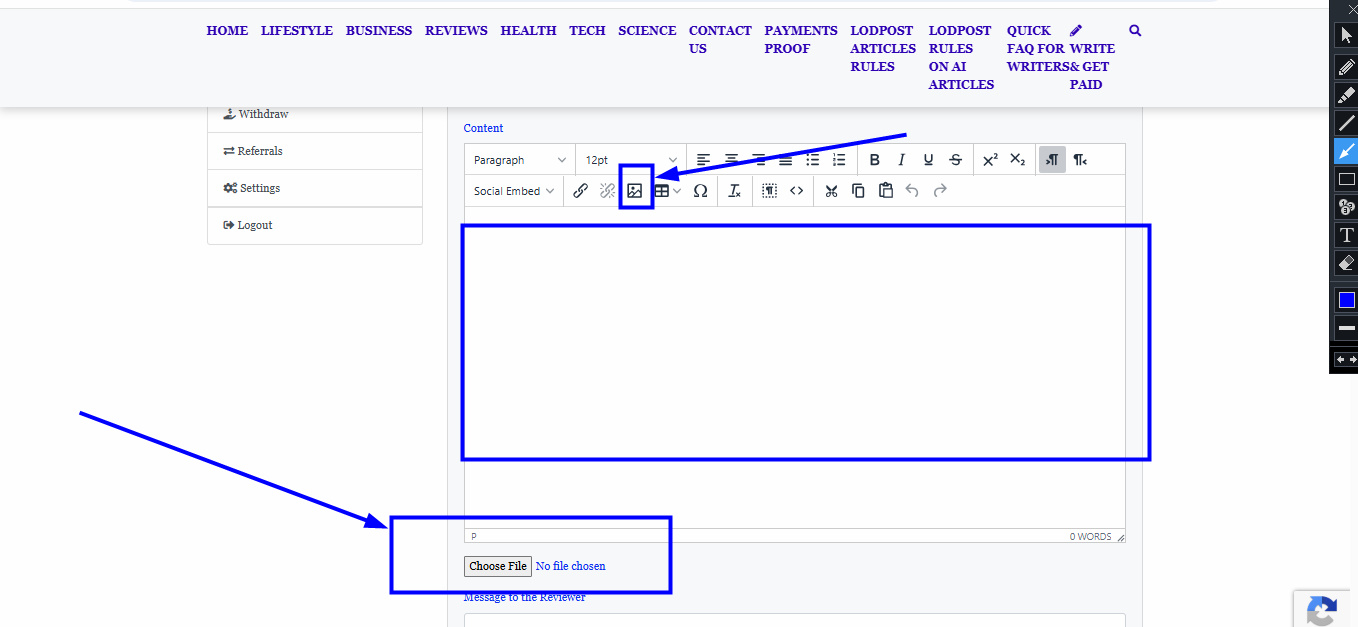Open the 12pt font size dropdown
The image size is (1358, 627).
[631, 160]
